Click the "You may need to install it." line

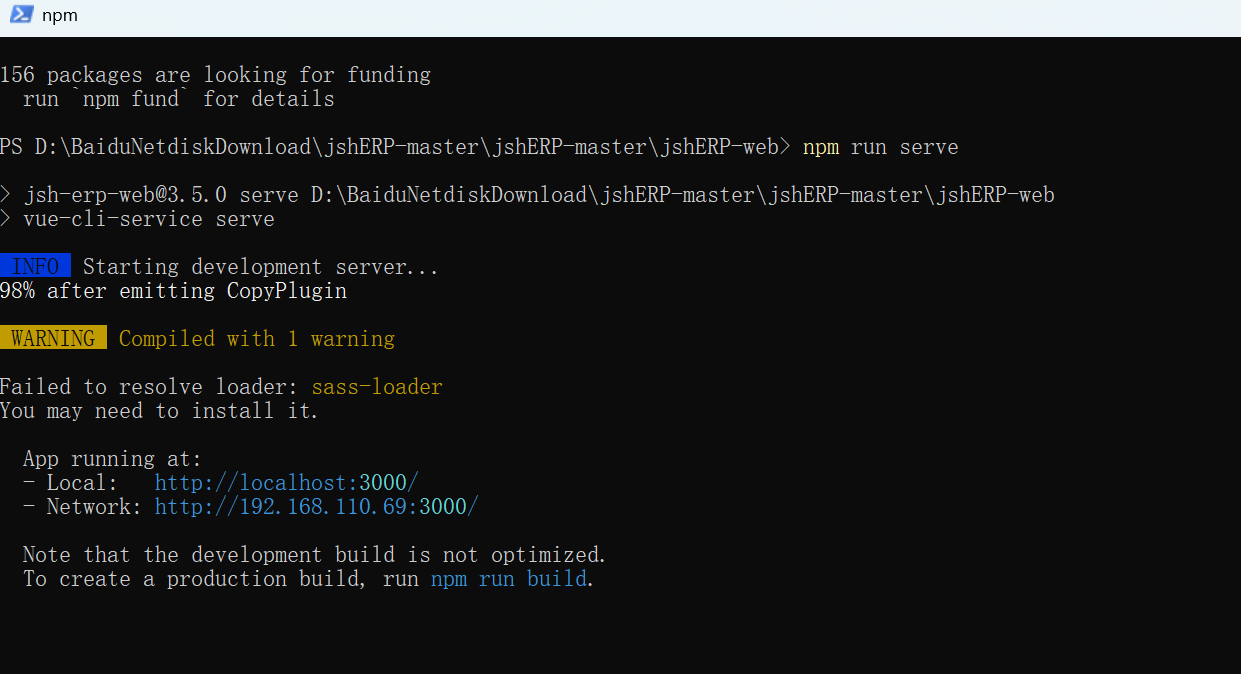pyautogui.click(x=159, y=411)
